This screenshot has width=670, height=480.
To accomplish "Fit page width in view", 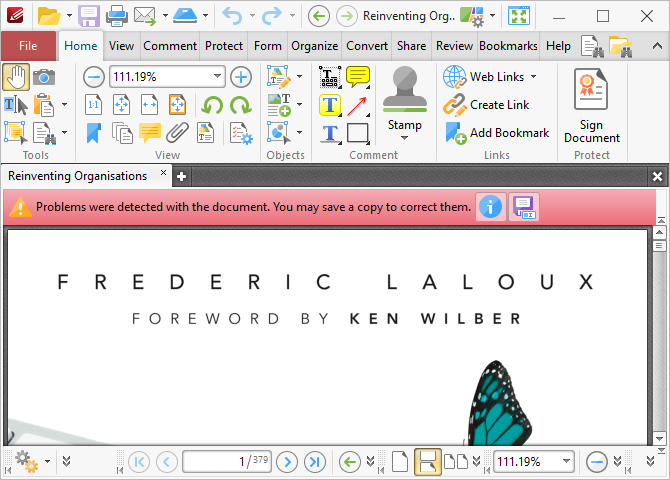I will (149, 105).
